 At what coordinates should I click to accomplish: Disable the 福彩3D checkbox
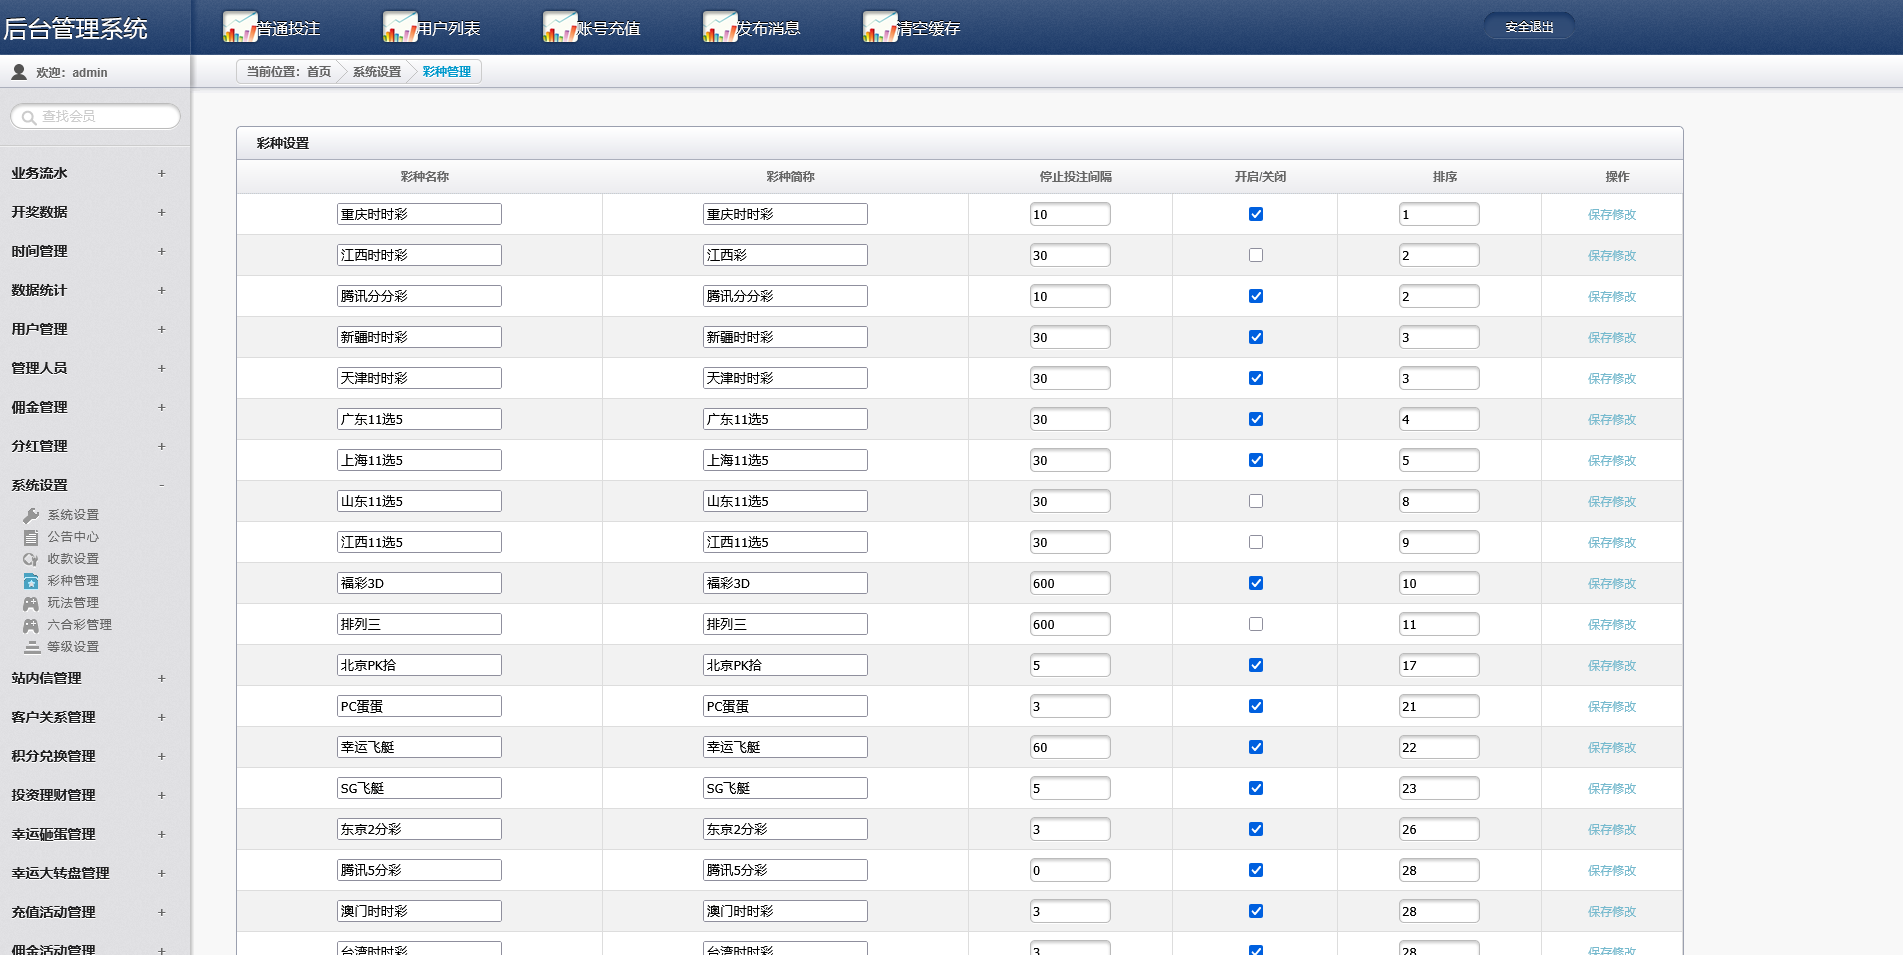(x=1256, y=583)
